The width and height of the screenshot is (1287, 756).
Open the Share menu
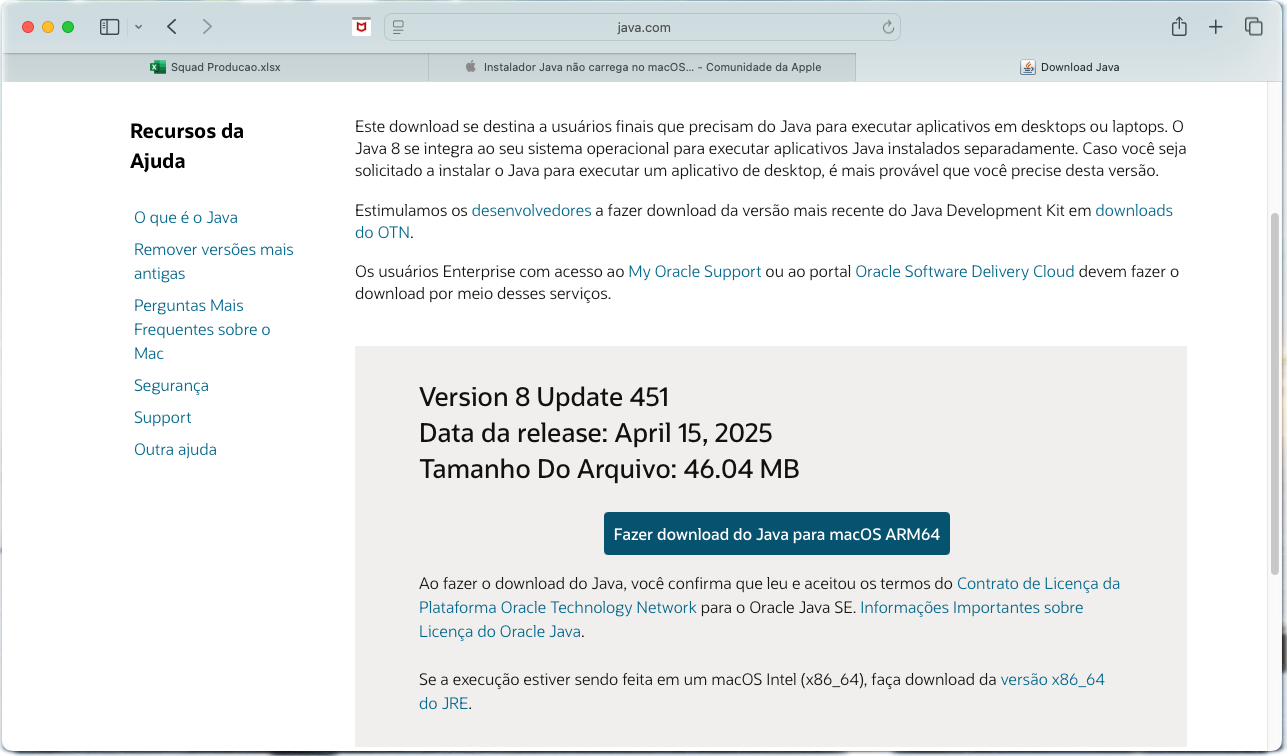point(1179,27)
